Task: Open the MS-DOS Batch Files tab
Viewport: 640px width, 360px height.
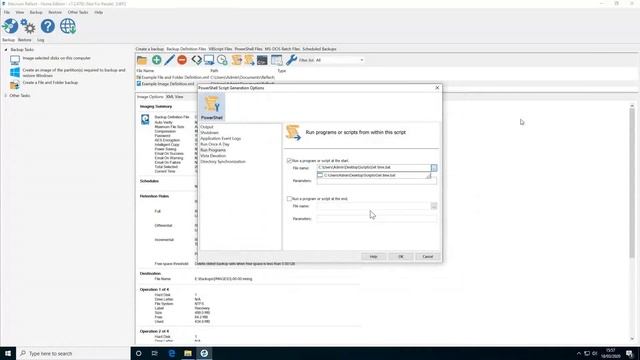Action: tap(282, 49)
